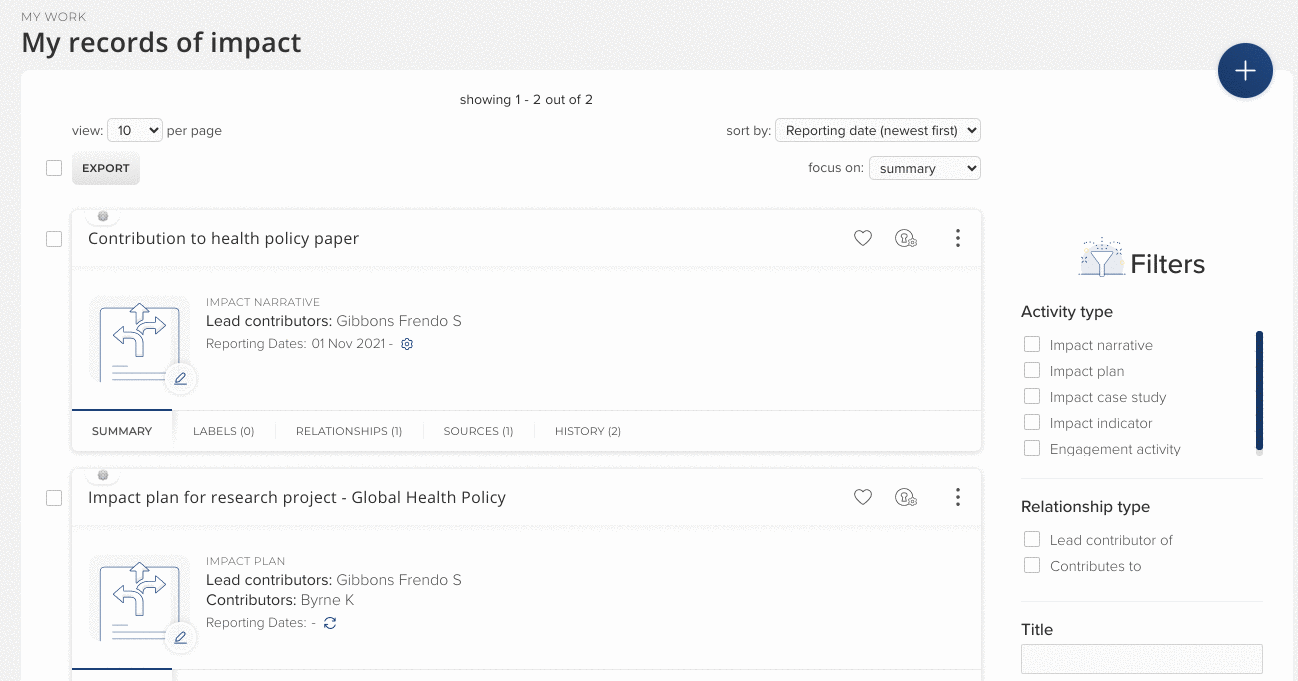Screen dimensions: 1298x681
Task: Open three-dot menu for Contribution to health policy paper
Action: tap(957, 238)
